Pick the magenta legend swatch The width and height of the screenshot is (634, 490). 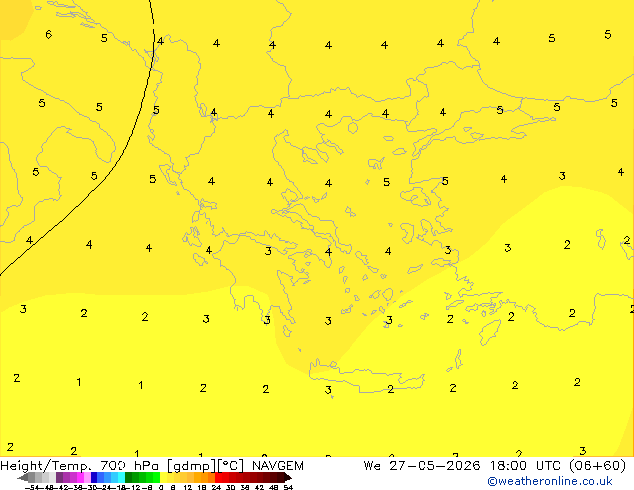click(80, 477)
